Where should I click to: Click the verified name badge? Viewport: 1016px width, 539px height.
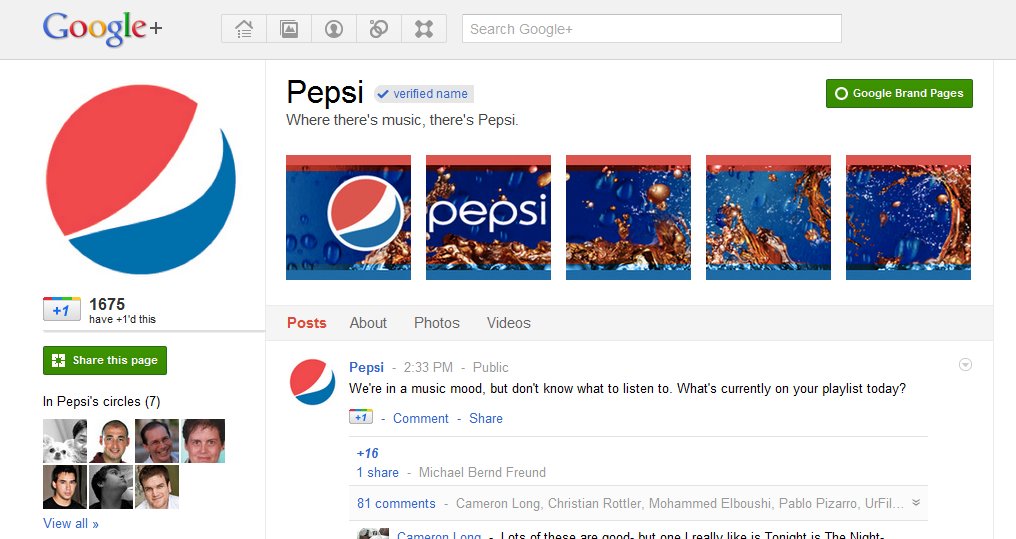424,94
